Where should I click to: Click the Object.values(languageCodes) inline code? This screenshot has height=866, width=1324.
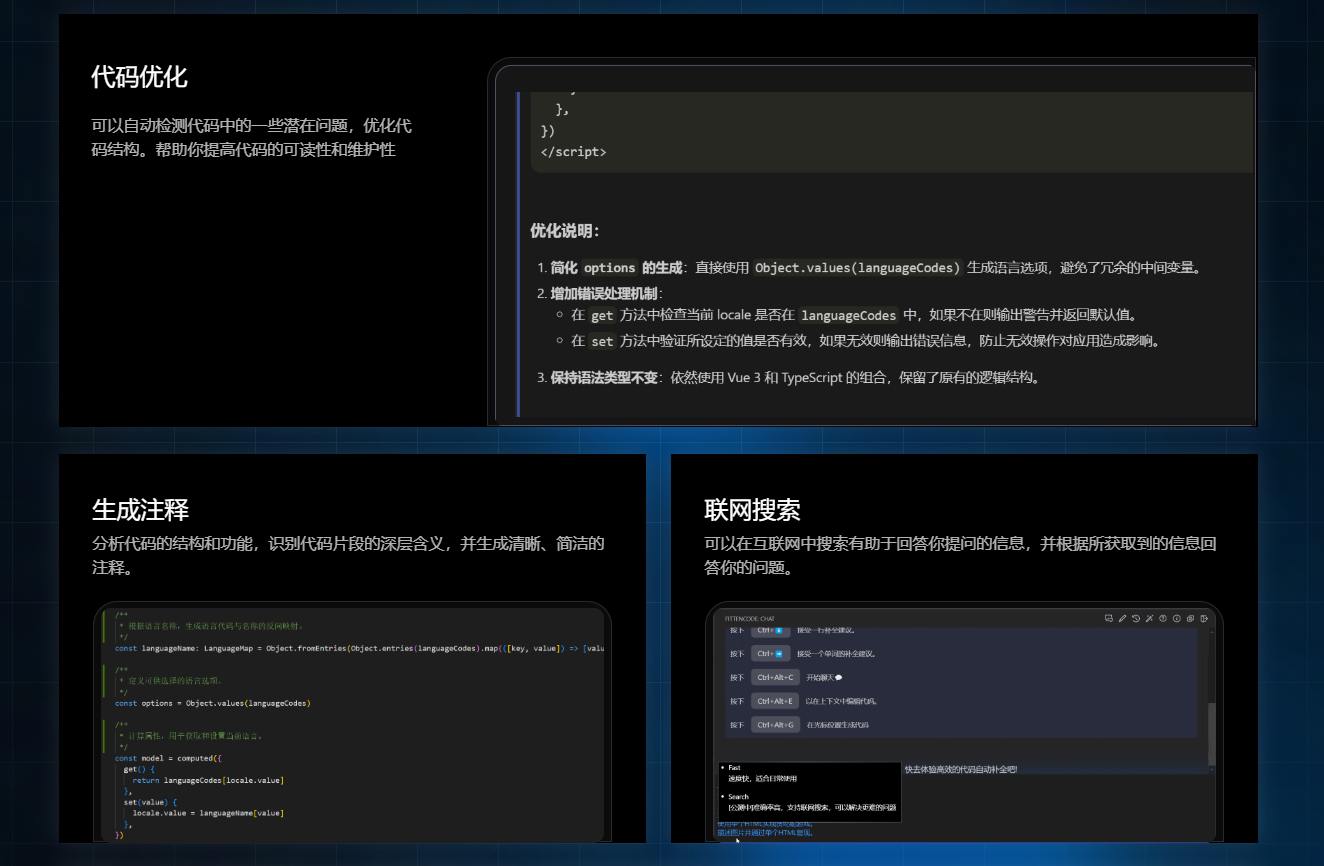(x=858, y=268)
